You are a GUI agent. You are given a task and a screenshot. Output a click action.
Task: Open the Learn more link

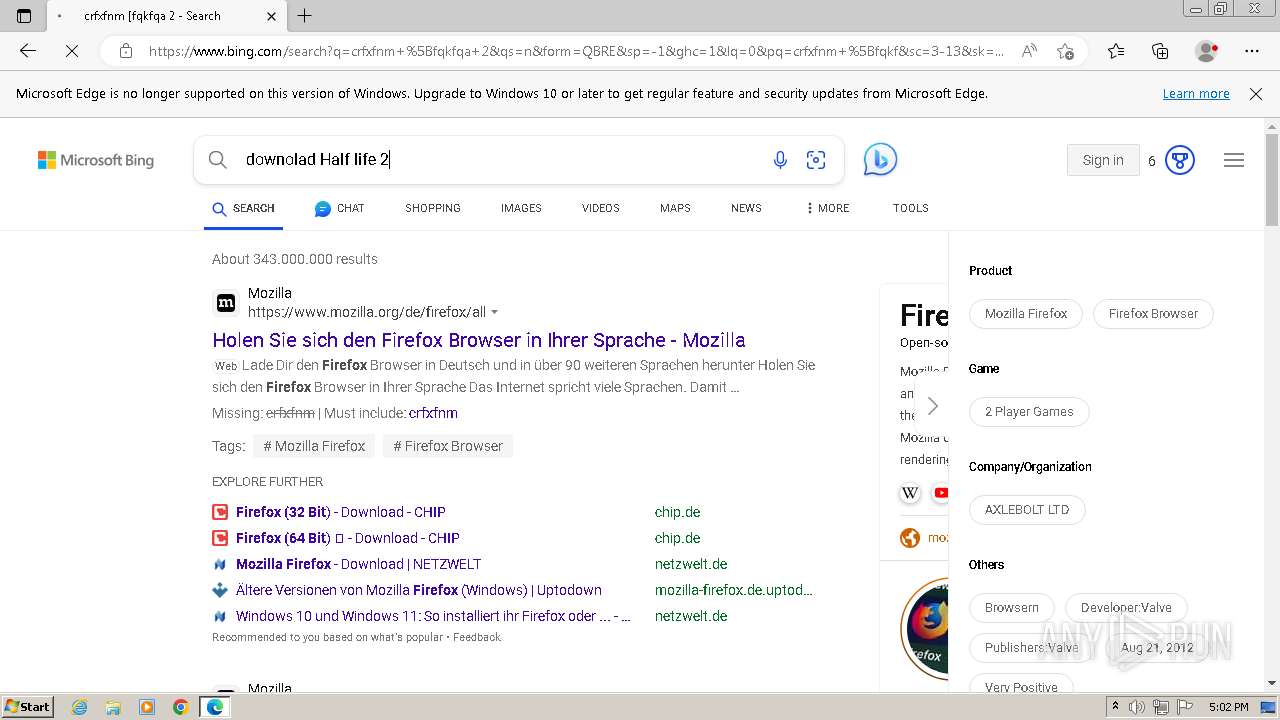click(x=1196, y=94)
